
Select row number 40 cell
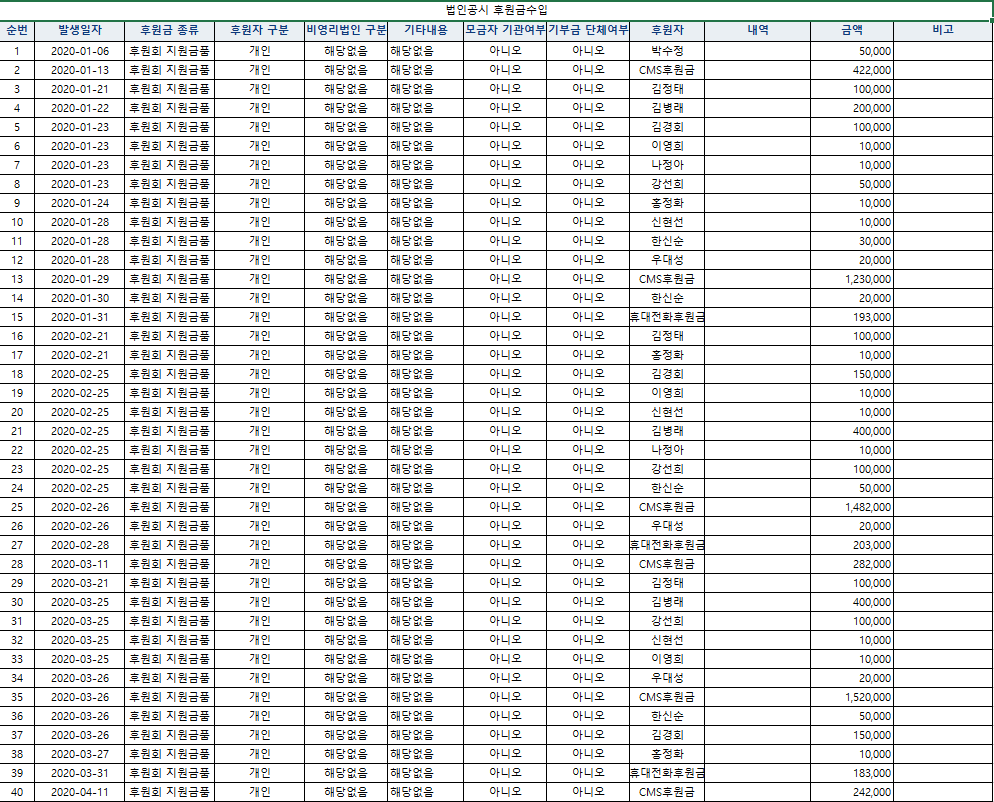[17, 792]
